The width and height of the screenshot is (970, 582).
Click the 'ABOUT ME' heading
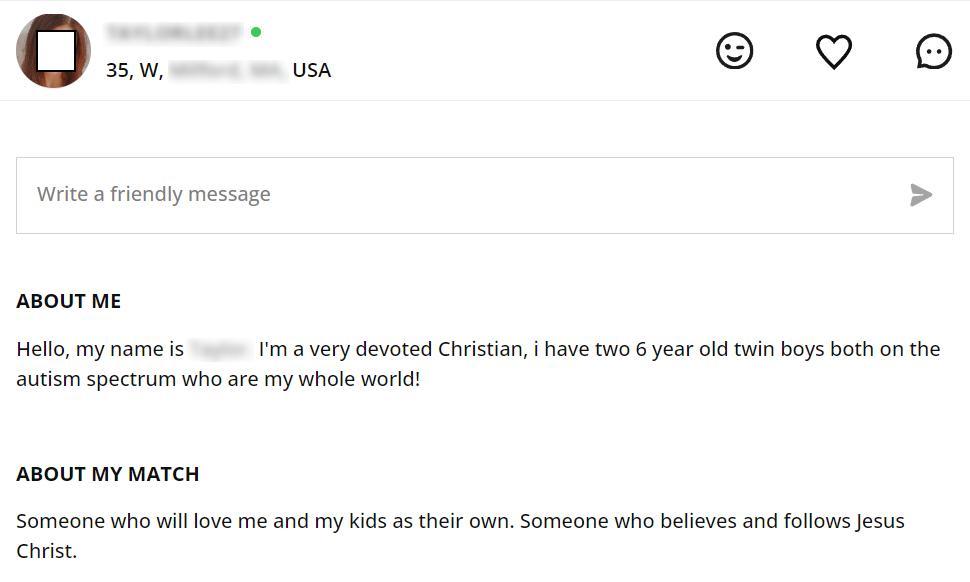tap(68, 301)
